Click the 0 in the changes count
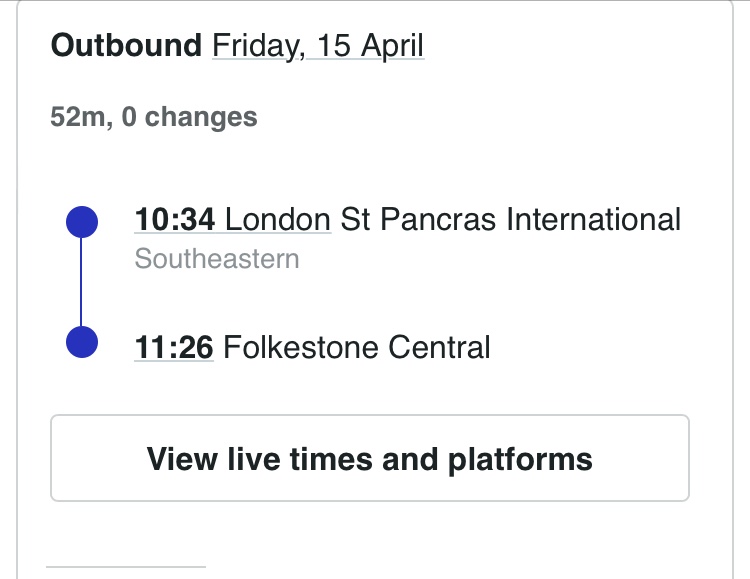Viewport: 750px width, 579px height. point(130,117)
